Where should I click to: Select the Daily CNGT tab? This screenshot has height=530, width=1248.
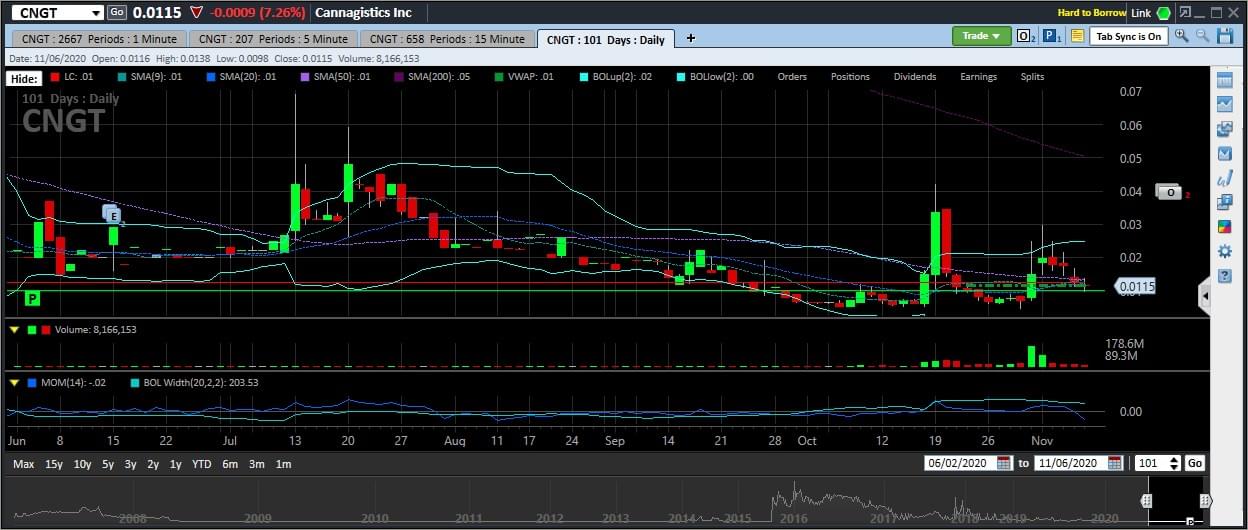(606, 39)
